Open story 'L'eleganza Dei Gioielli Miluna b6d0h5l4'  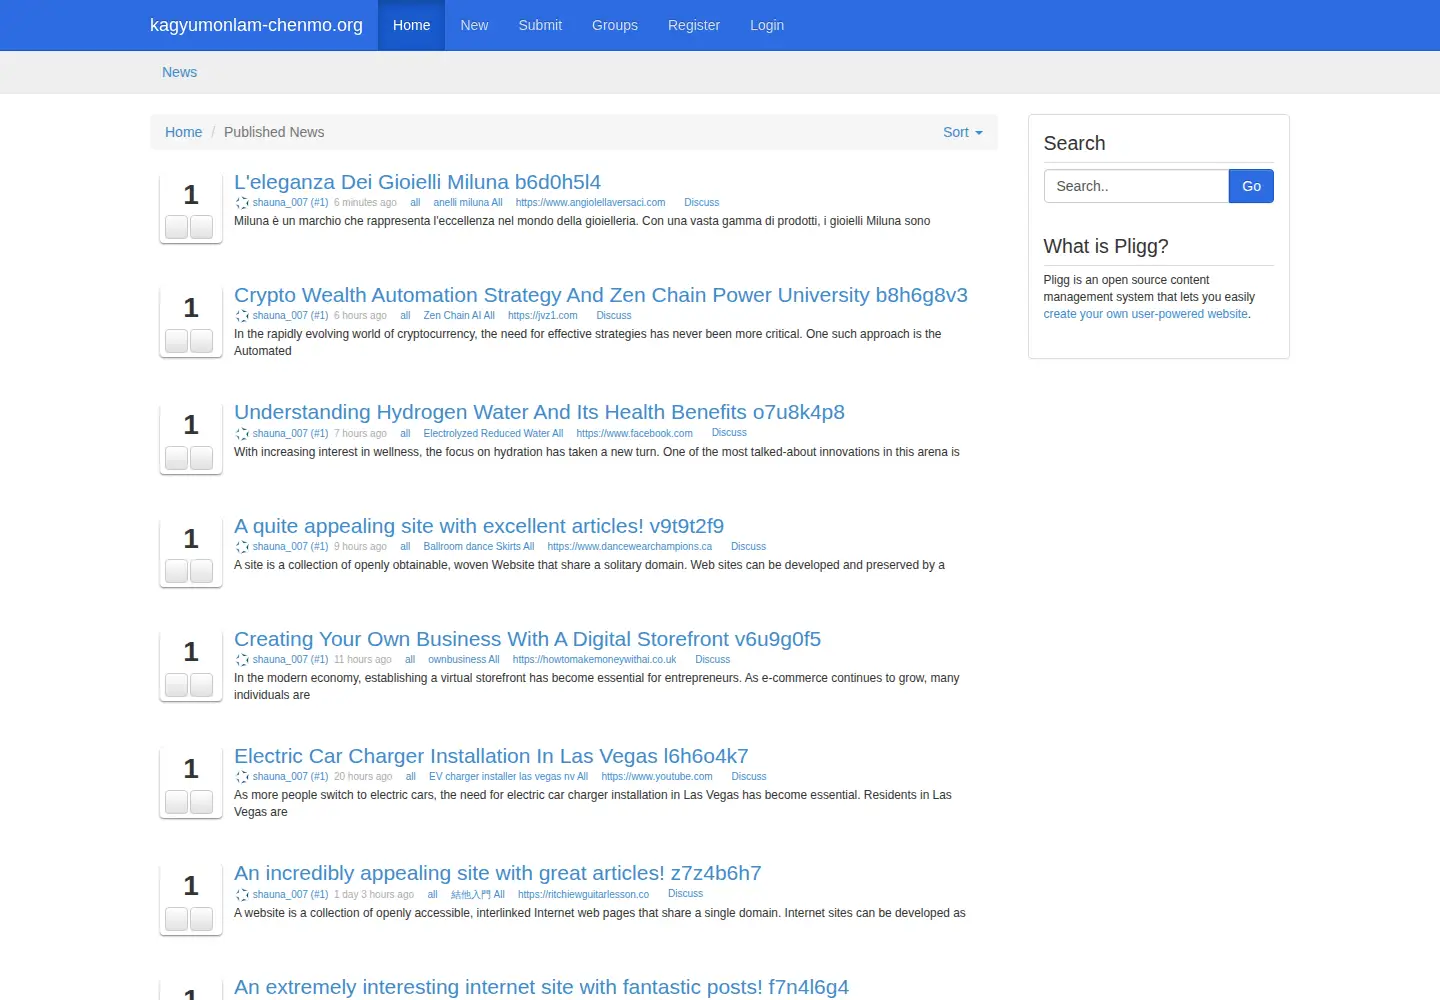pyautogui.click(x=417, y=182)
